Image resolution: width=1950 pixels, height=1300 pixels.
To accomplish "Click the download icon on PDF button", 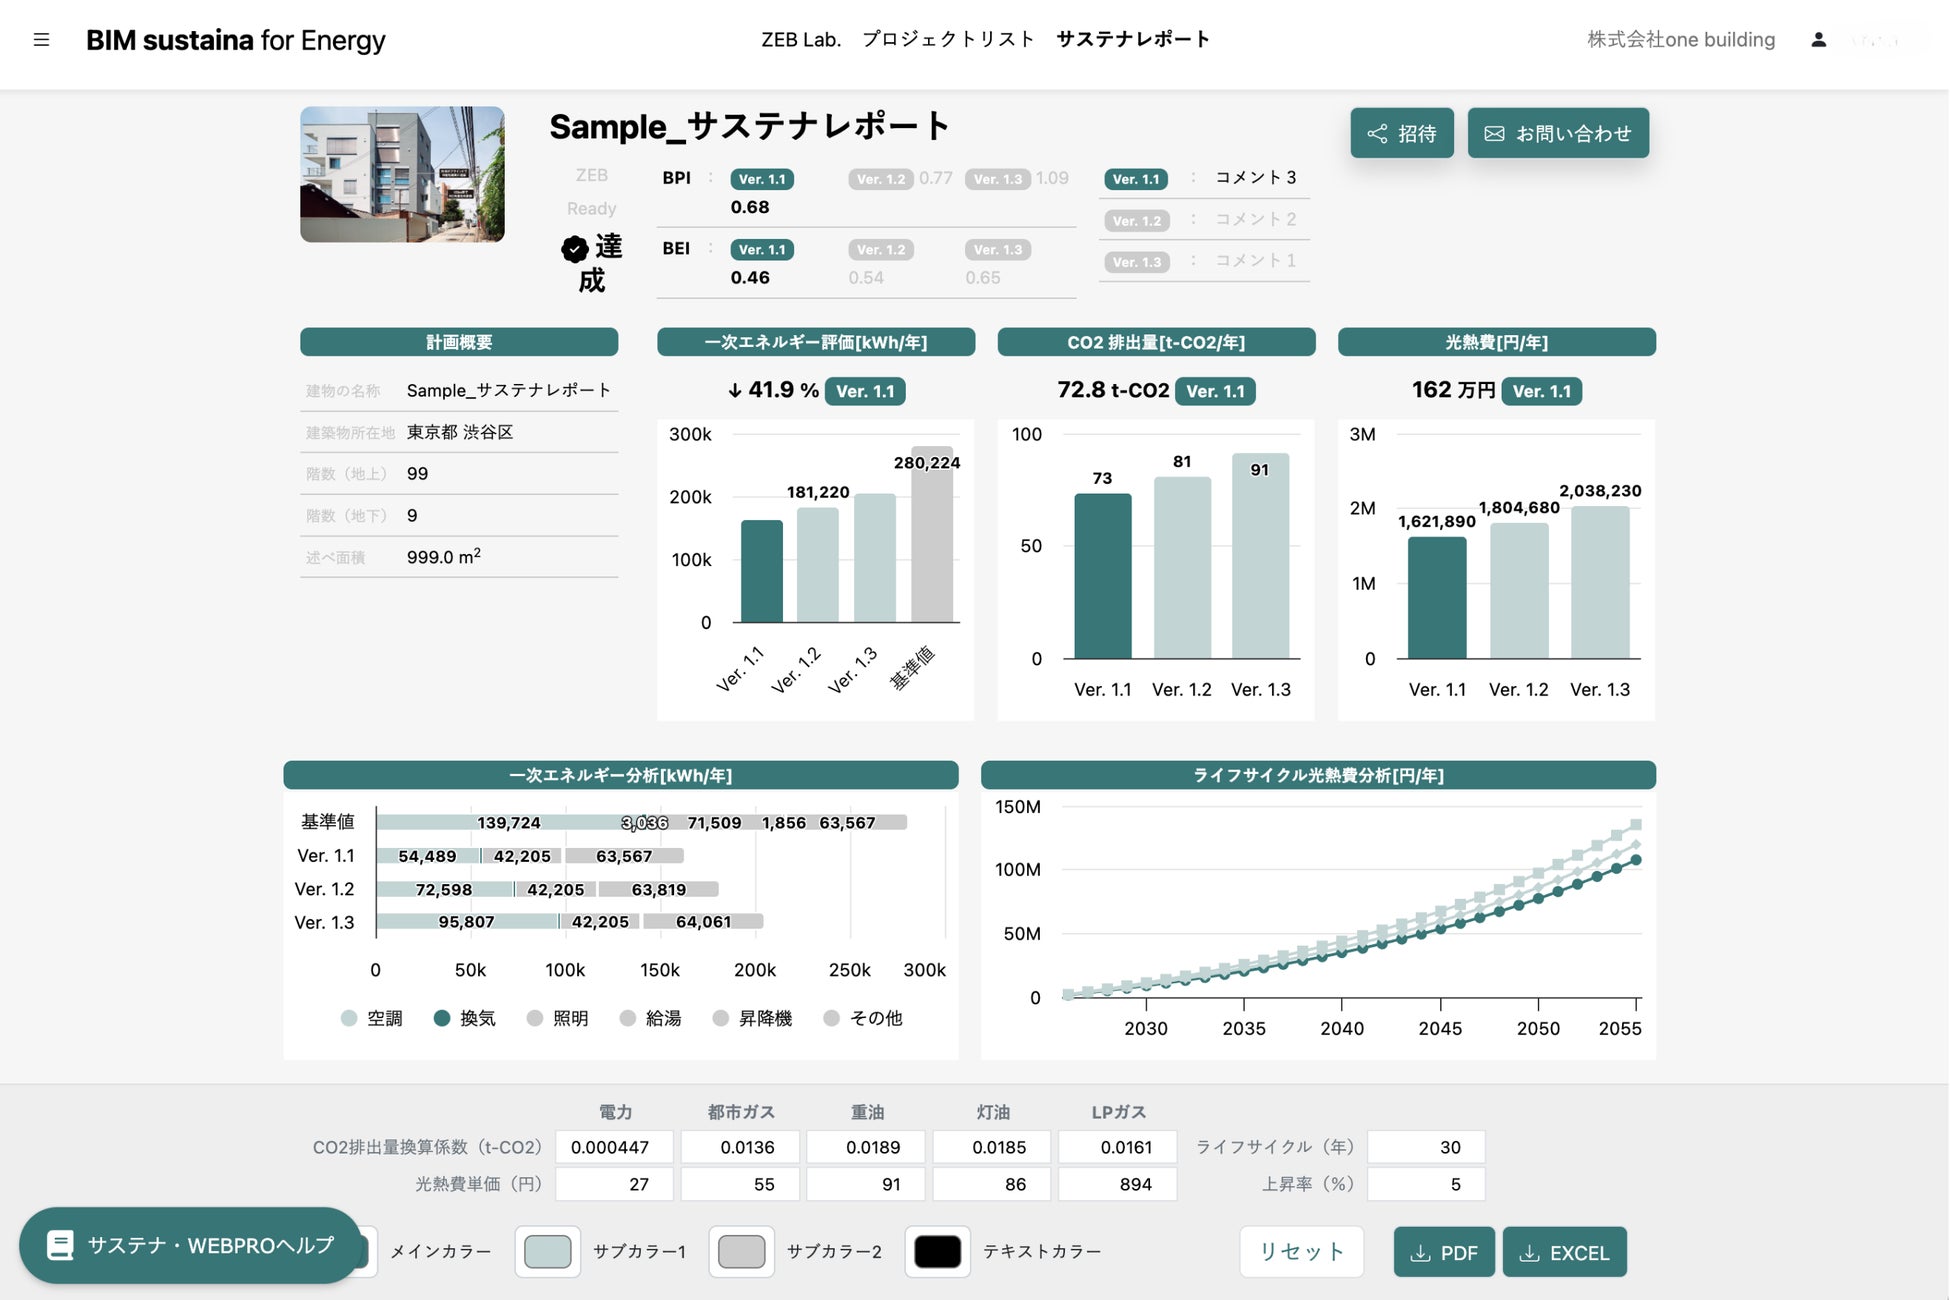I will tap(1419, 1253).
